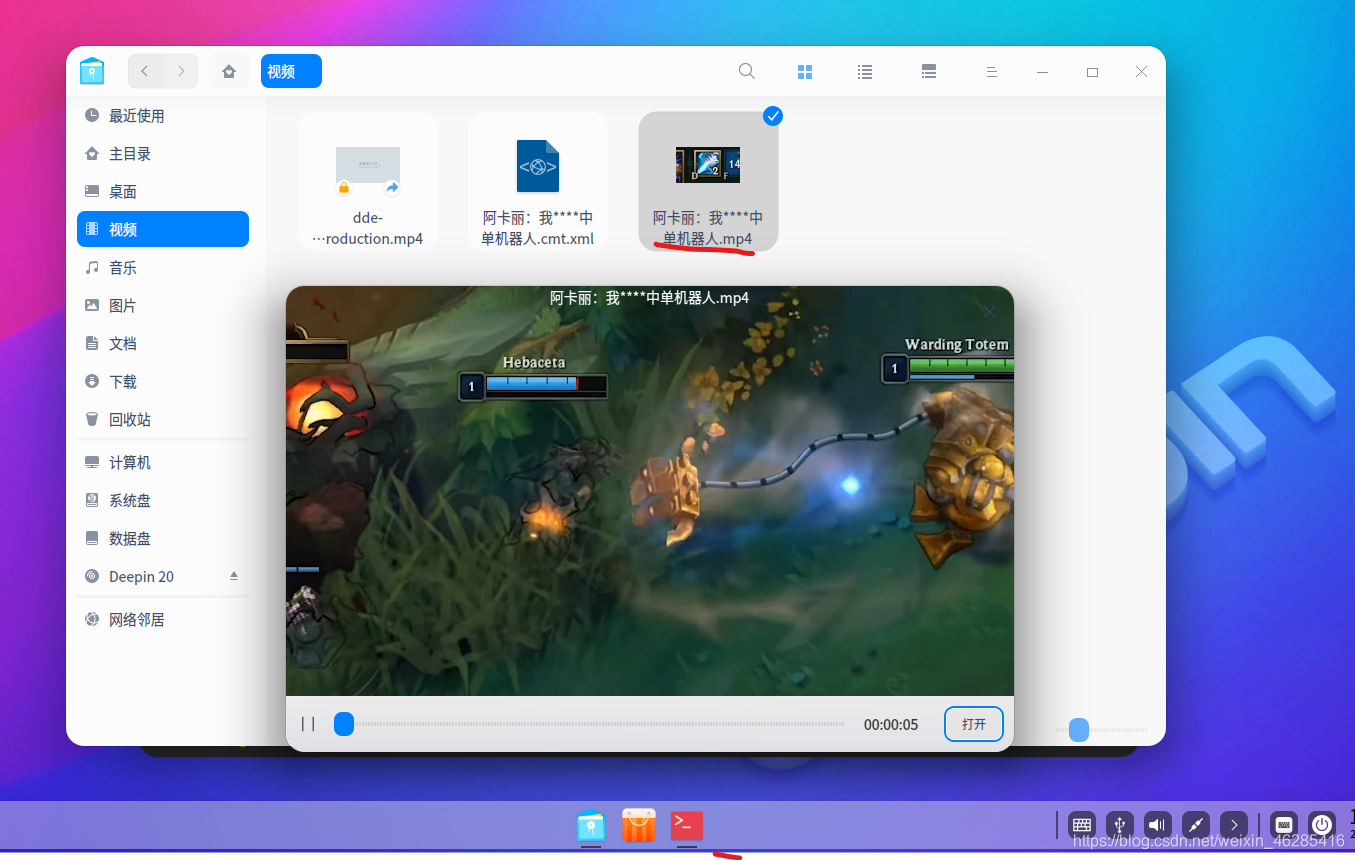The image size is (1355, 860).
Task: Switch to icon grid view
Action: [x=805, y=72]
